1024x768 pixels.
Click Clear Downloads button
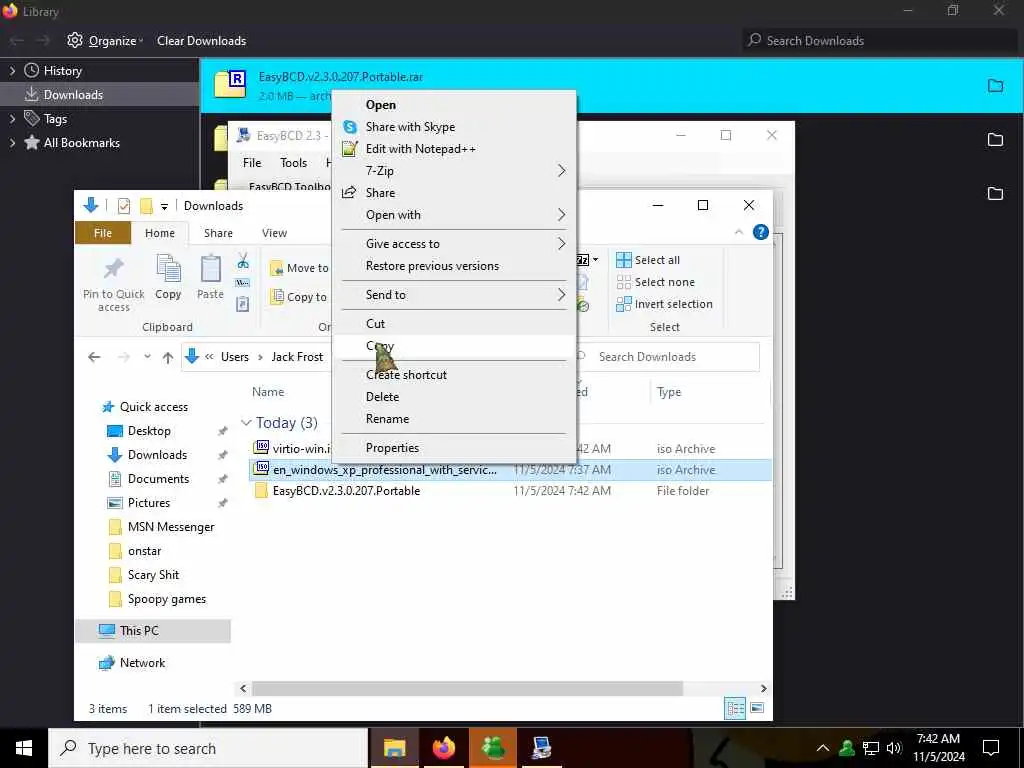point(201,40)
